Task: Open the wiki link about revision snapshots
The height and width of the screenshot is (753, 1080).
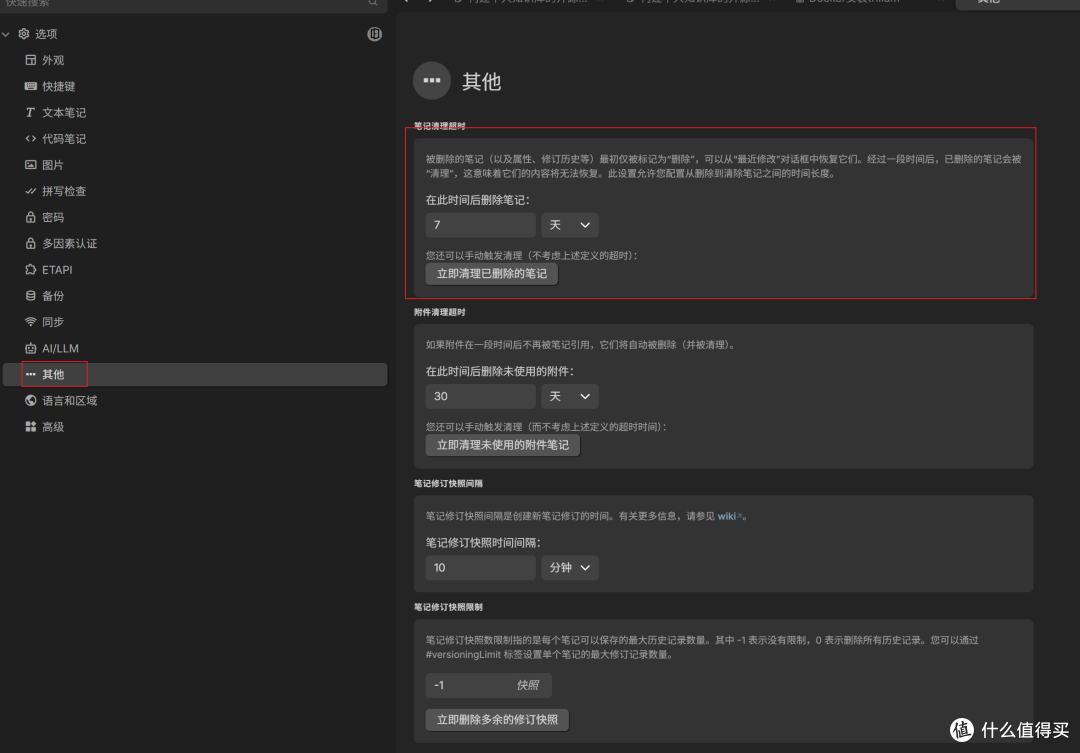Action: point(729,516)
